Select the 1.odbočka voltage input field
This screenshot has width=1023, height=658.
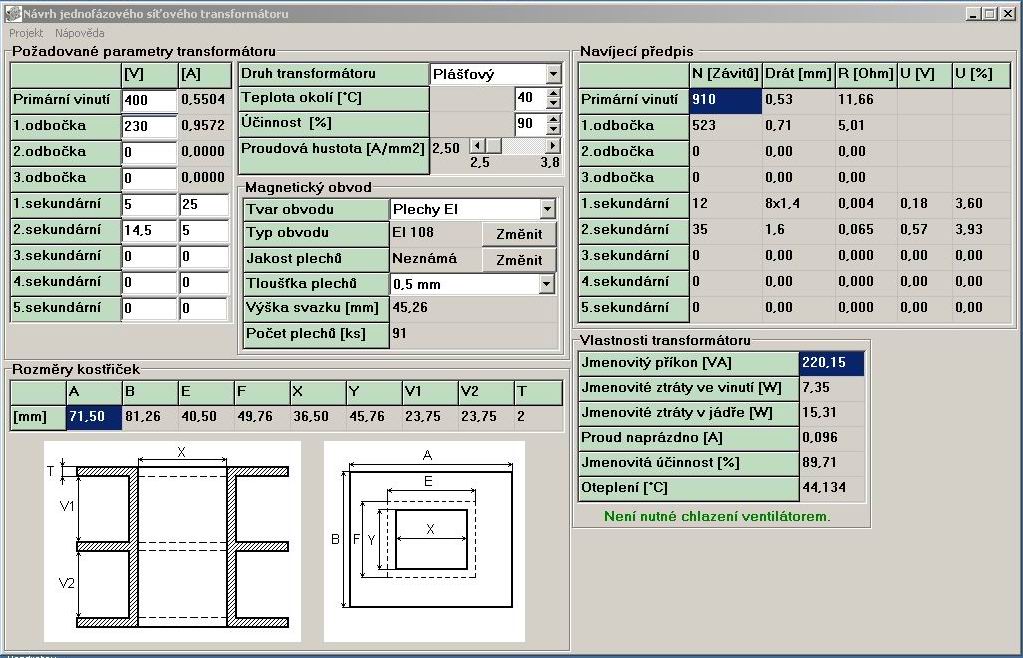(x=149, y=126)
